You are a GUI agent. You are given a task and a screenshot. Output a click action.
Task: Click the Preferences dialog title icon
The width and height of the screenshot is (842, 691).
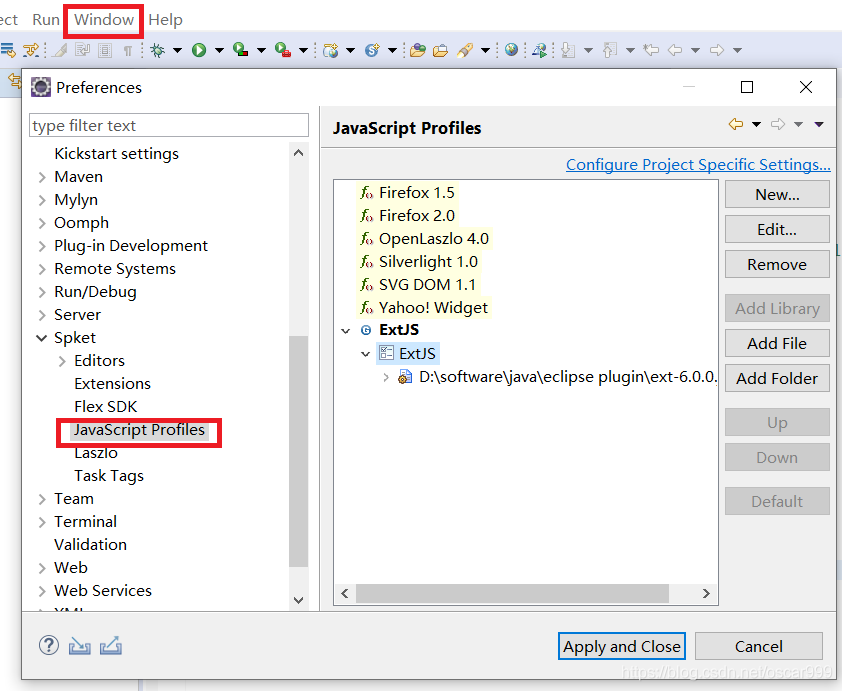click(40, 87)
